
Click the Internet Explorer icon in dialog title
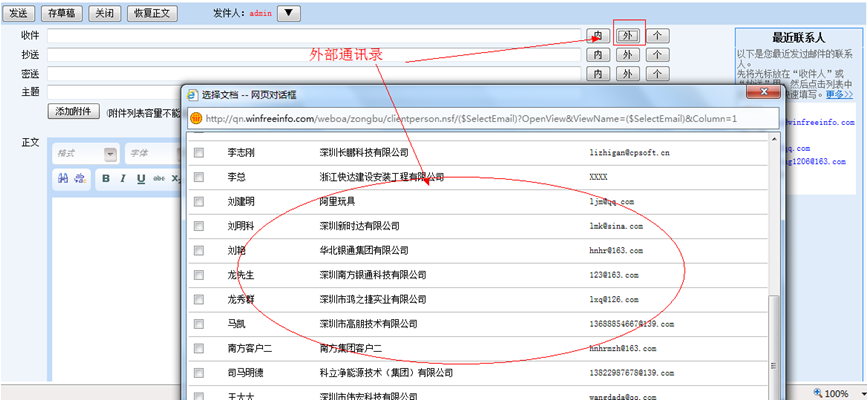pos(193,95)
